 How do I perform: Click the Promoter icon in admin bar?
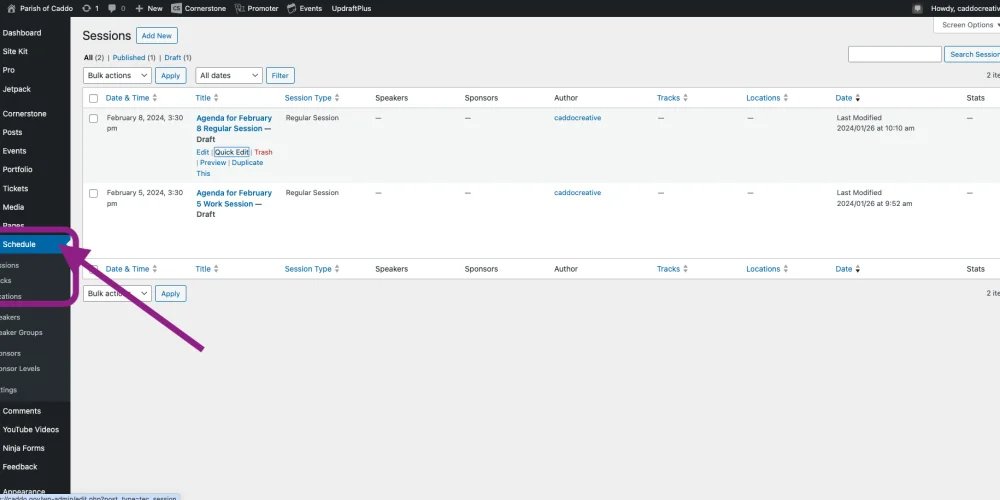pyautogui.click(x=240, y=8)
